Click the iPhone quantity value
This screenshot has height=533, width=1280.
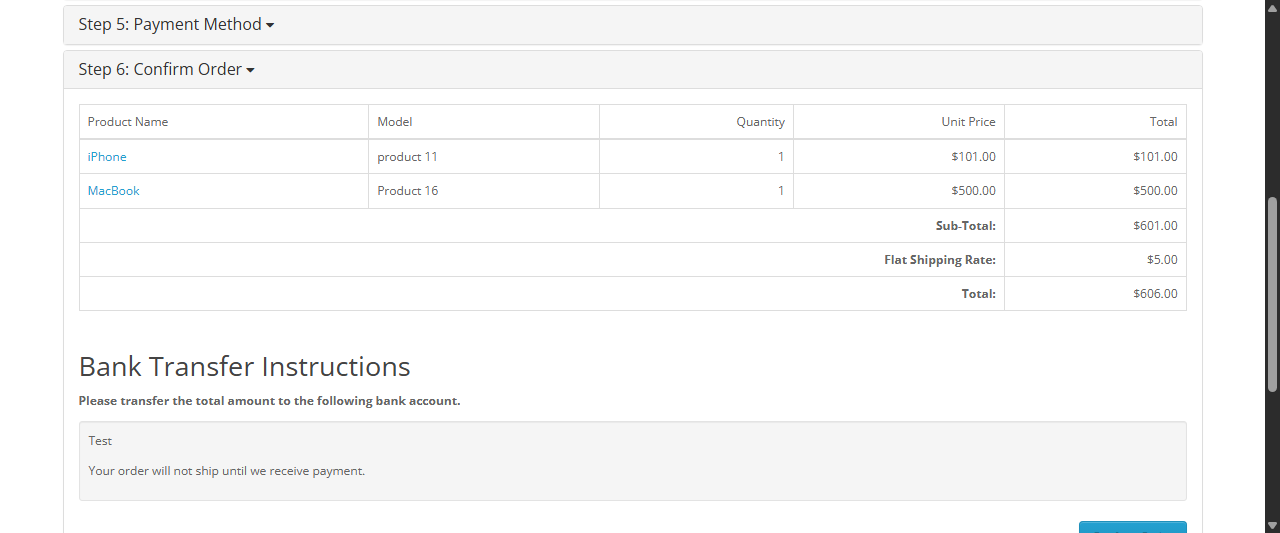(780, 157)
